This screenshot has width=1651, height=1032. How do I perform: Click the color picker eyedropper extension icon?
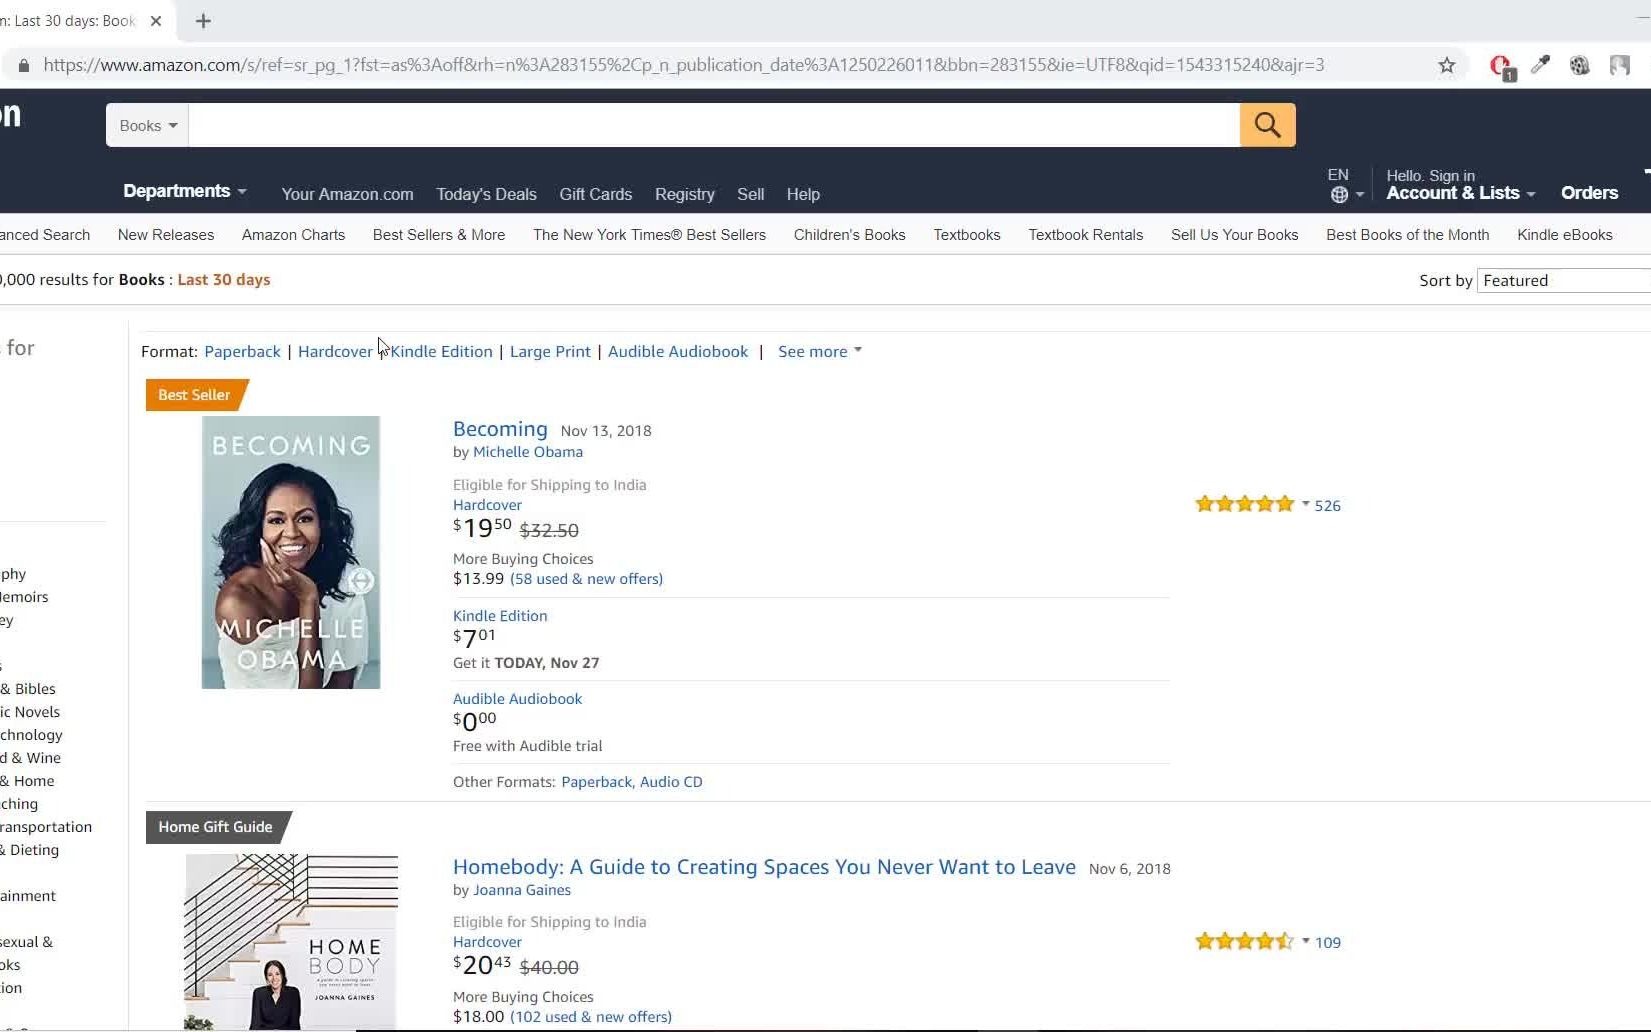(x=1540, y=65)
